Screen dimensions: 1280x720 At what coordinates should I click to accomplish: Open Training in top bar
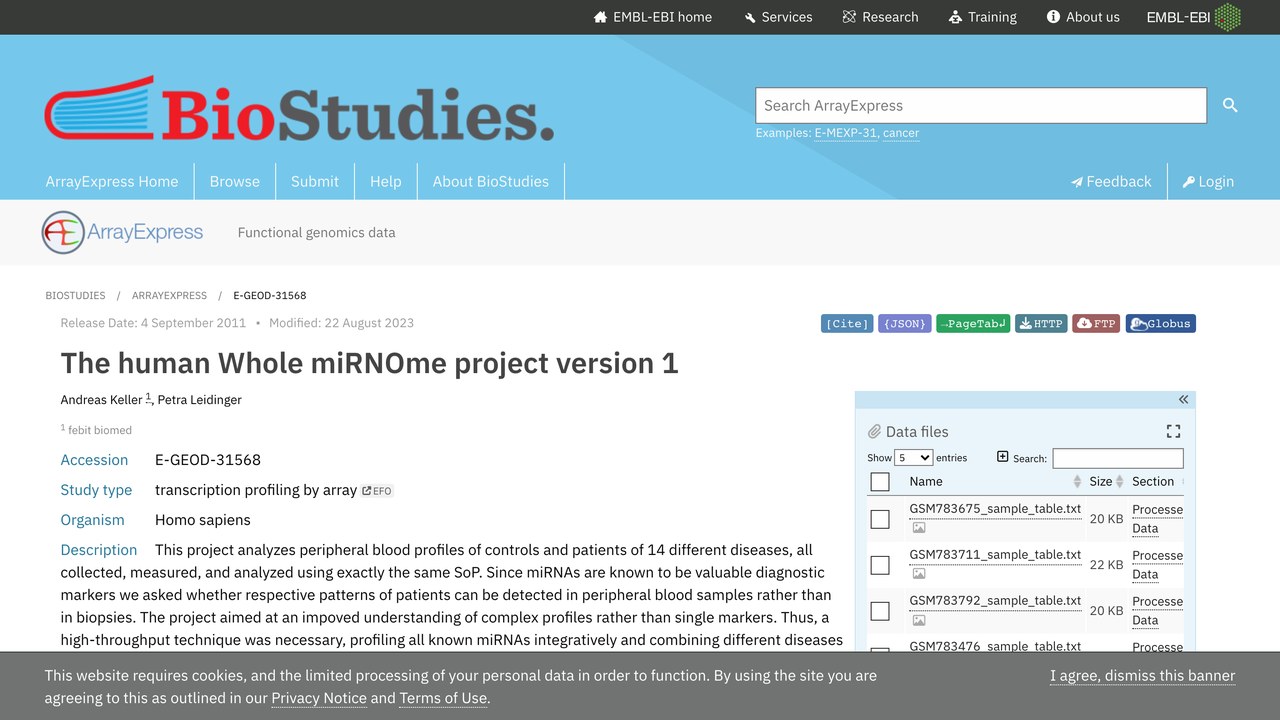982,17
